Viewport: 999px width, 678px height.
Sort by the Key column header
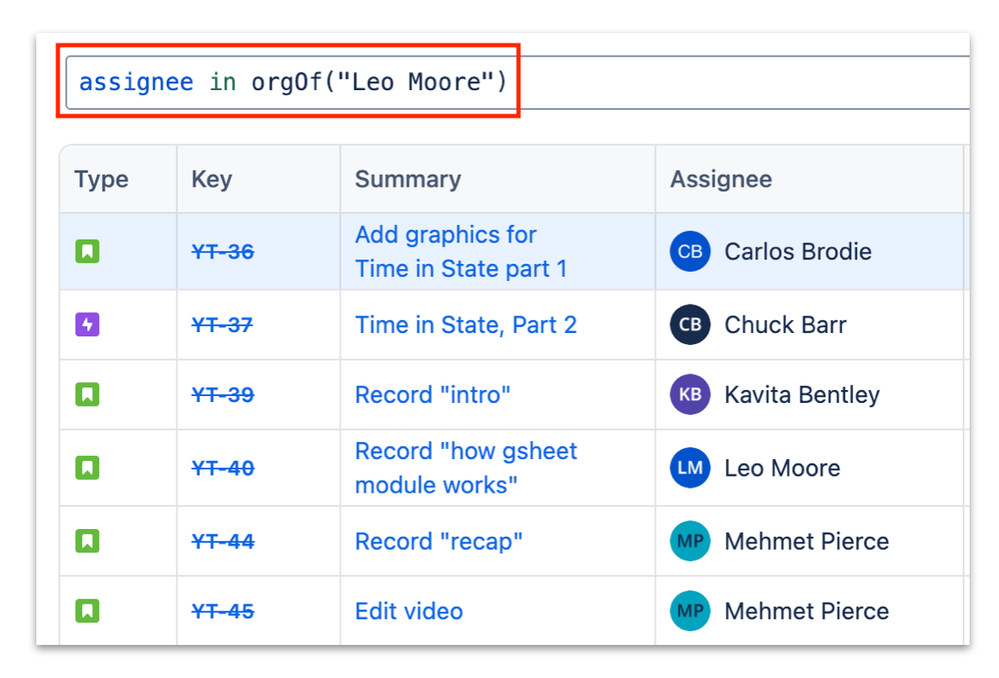coord(212,179)
